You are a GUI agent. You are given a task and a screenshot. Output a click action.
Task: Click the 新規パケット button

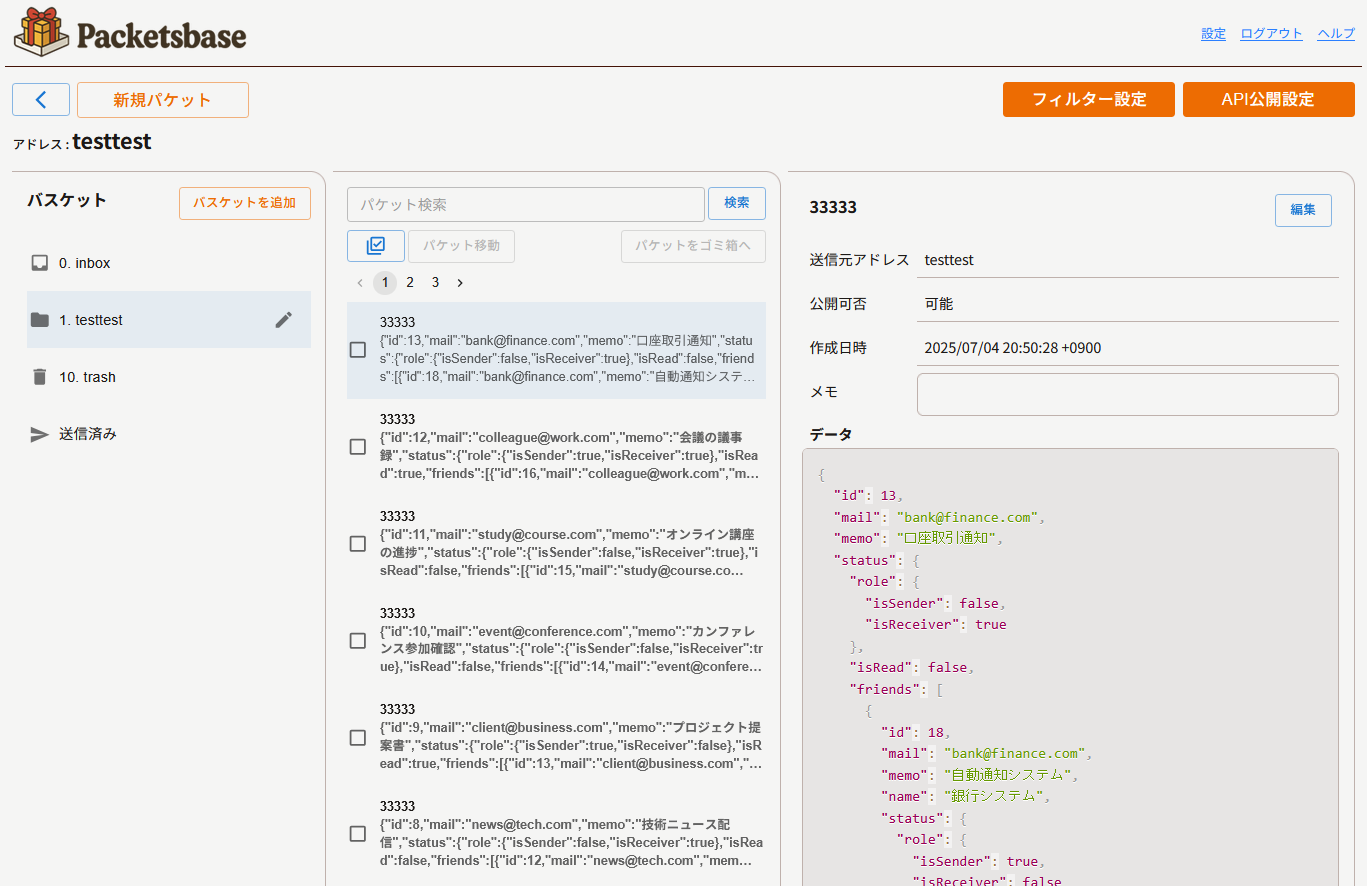[163, 100]
